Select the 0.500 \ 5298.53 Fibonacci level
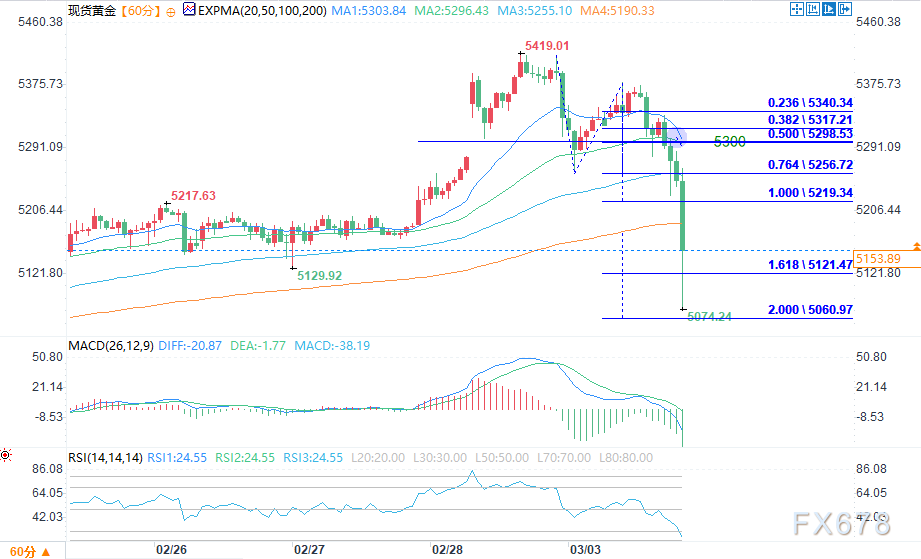 [x=809, y=133]
